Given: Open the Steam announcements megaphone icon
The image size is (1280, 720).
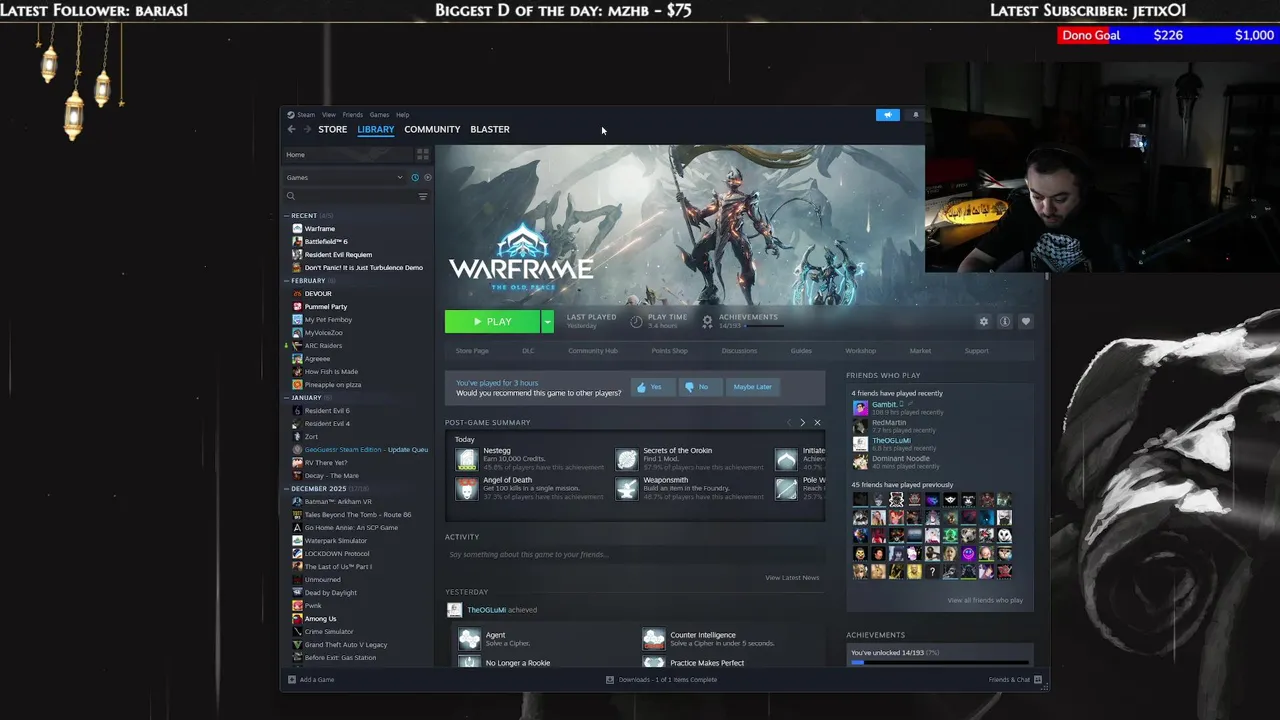Looking at the screenshot, I should tap(888, 115).
